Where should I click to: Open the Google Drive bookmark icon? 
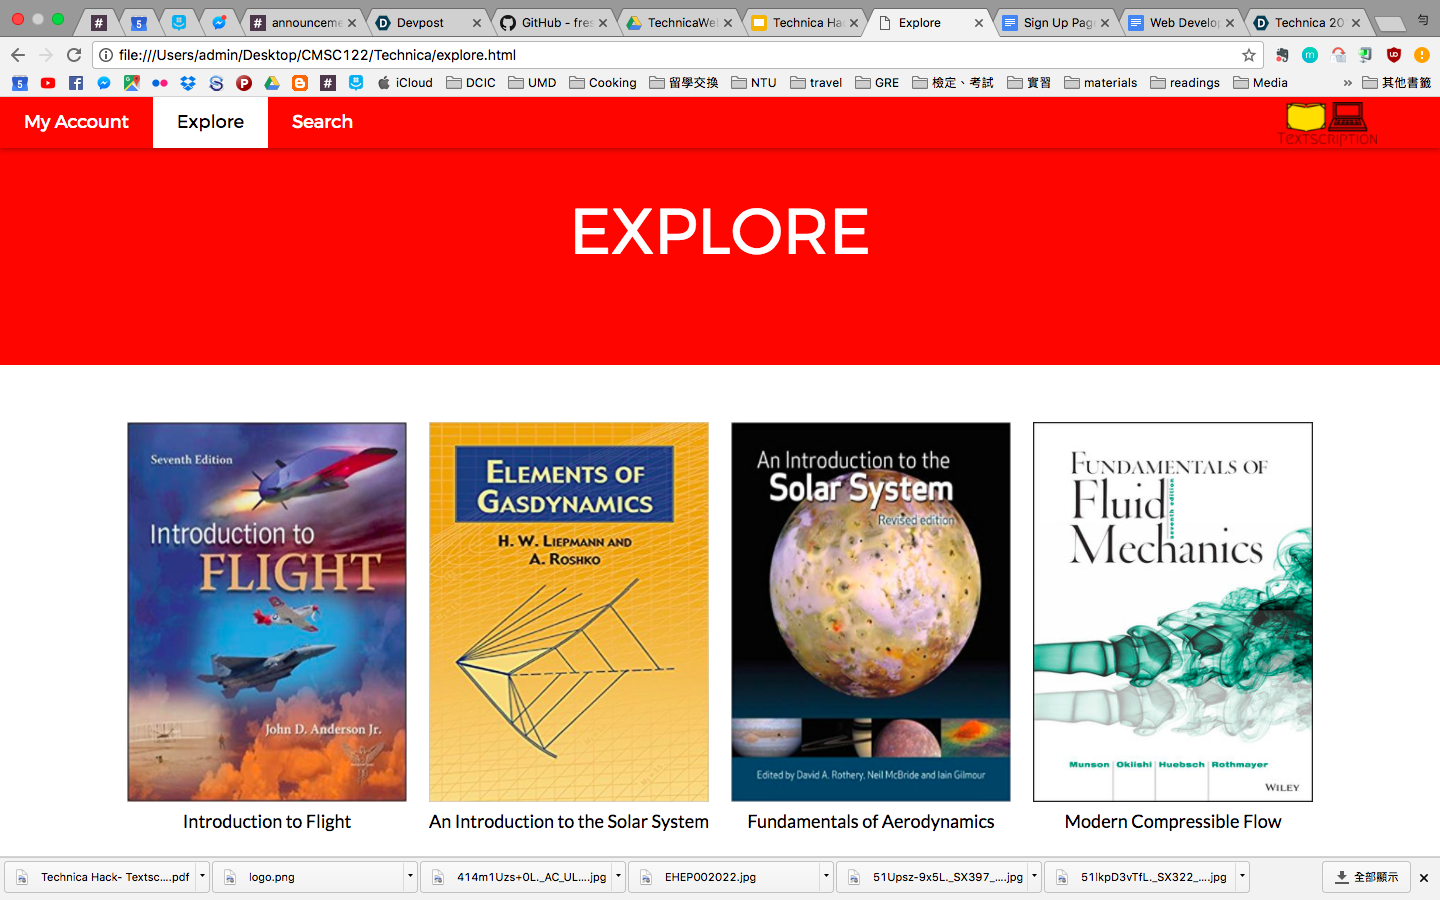click(x=272, y=83)
